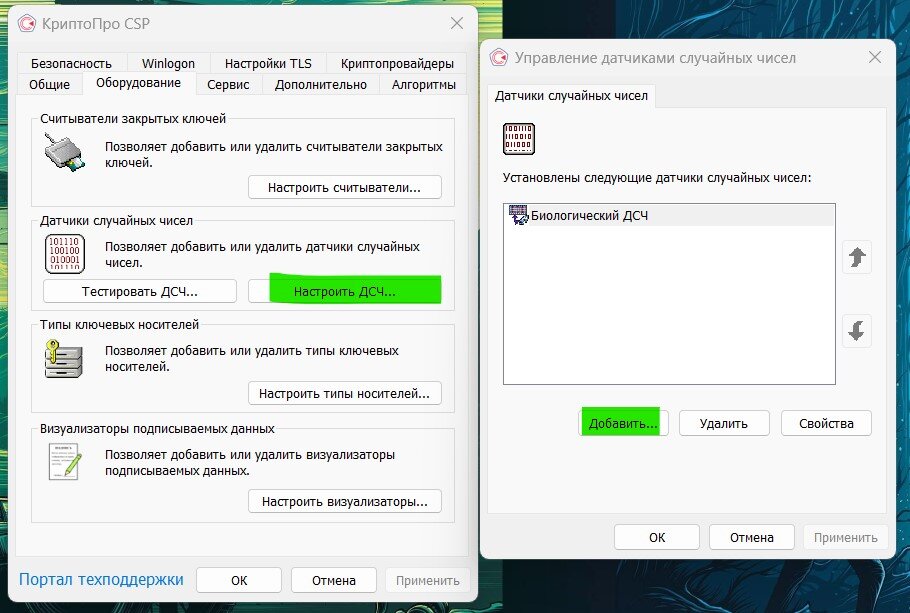Click the random number sensor binary icon
This screenshot has height=613, width=910.
click(x=65, y=254)
